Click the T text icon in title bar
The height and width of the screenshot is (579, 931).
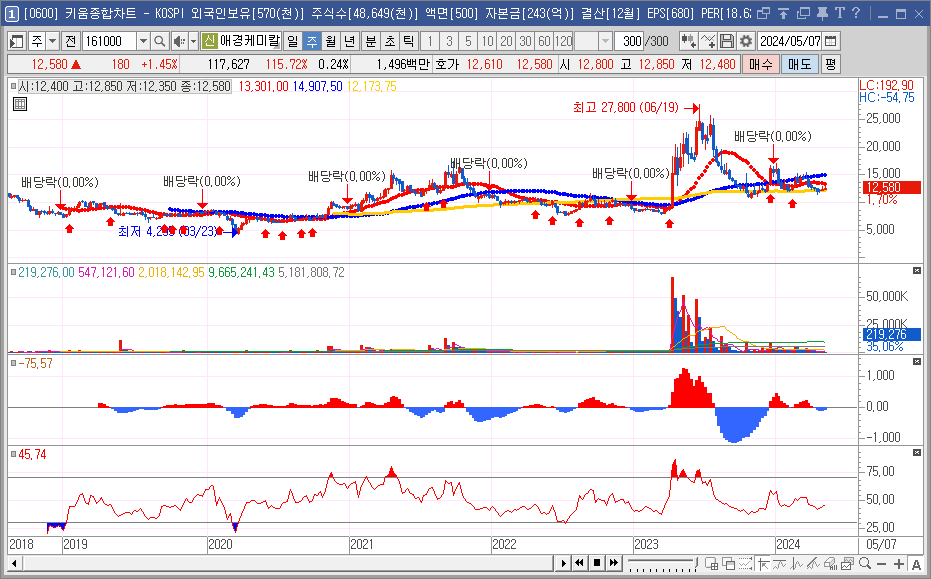coord(840,13)
